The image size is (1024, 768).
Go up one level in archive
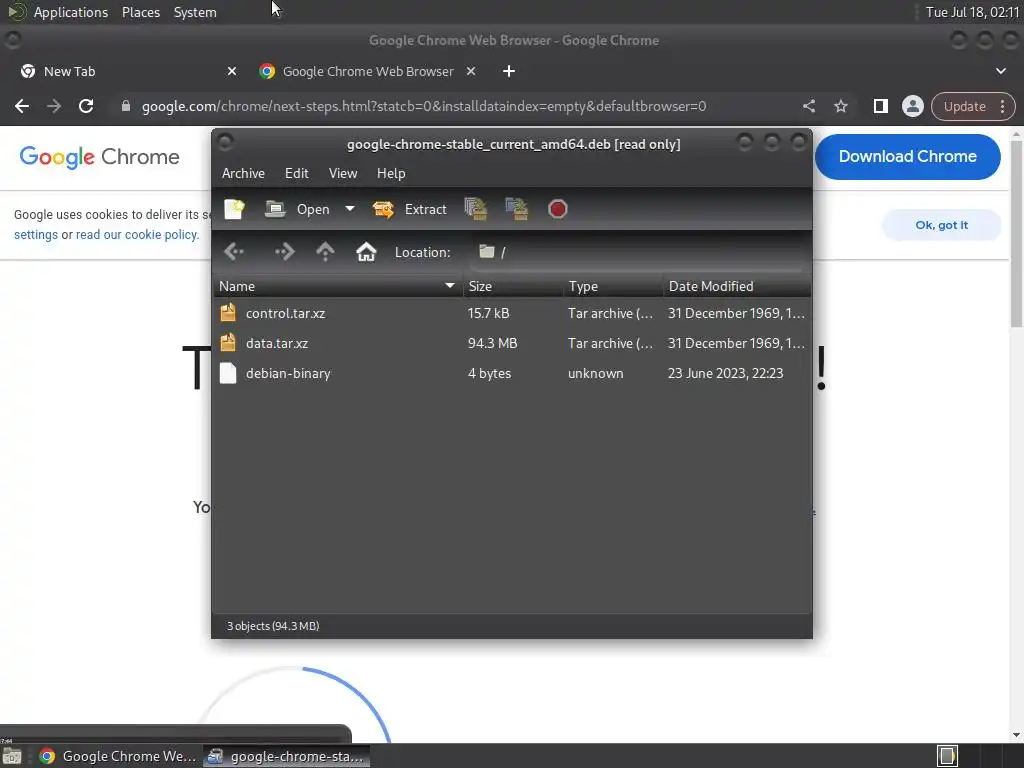(x=325, y=251)
